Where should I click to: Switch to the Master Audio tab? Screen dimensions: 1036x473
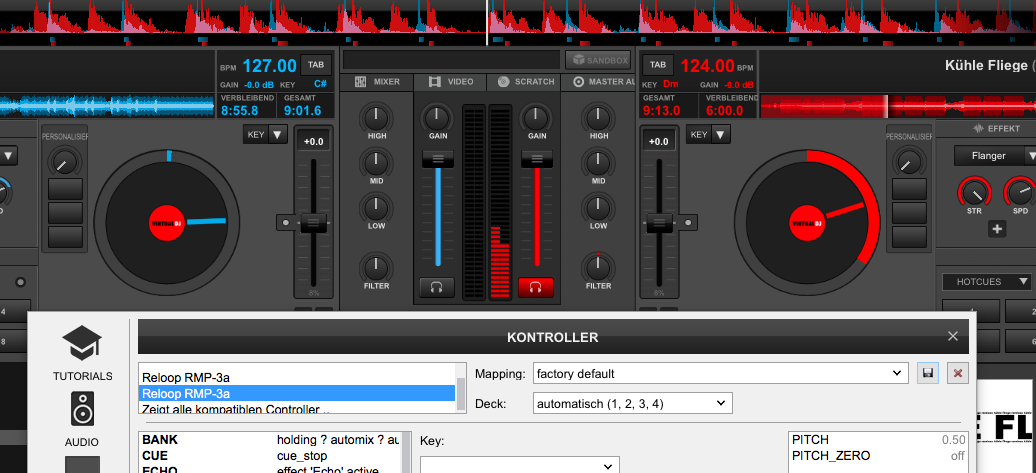pos(599,82)
